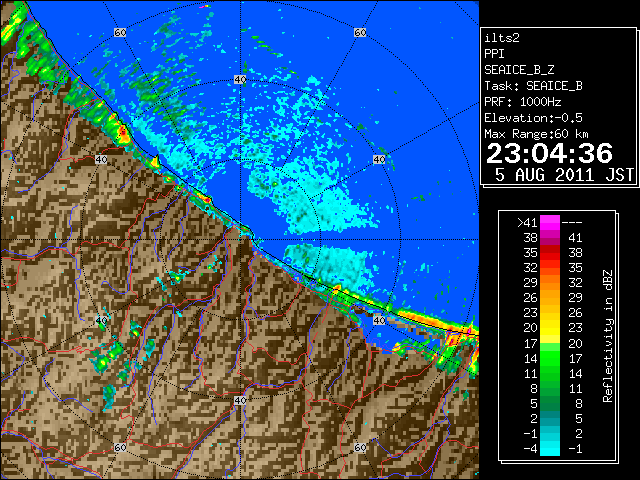This screenshot has width=640, height=480.
Task: Select the Task: SEAICE_B line
Action: pos(533,86)
